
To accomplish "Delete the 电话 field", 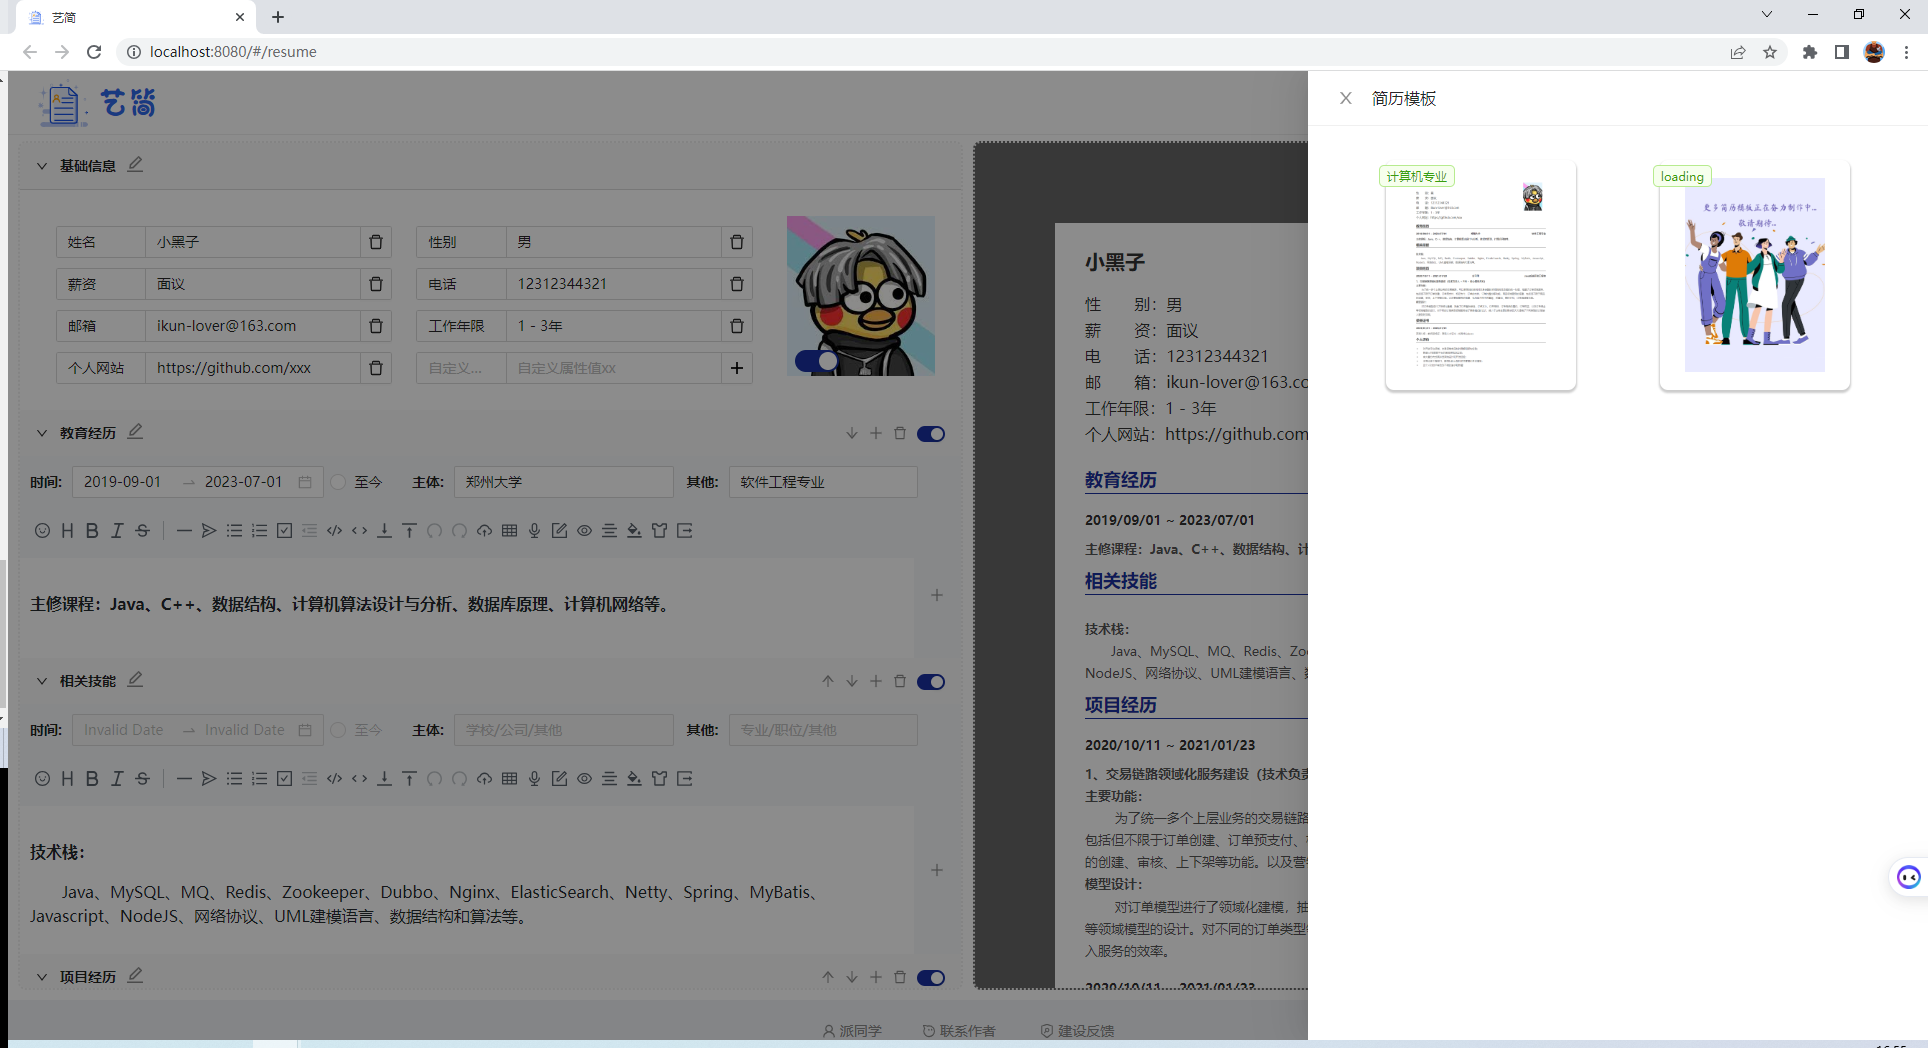I will click(x=737, y=284).
